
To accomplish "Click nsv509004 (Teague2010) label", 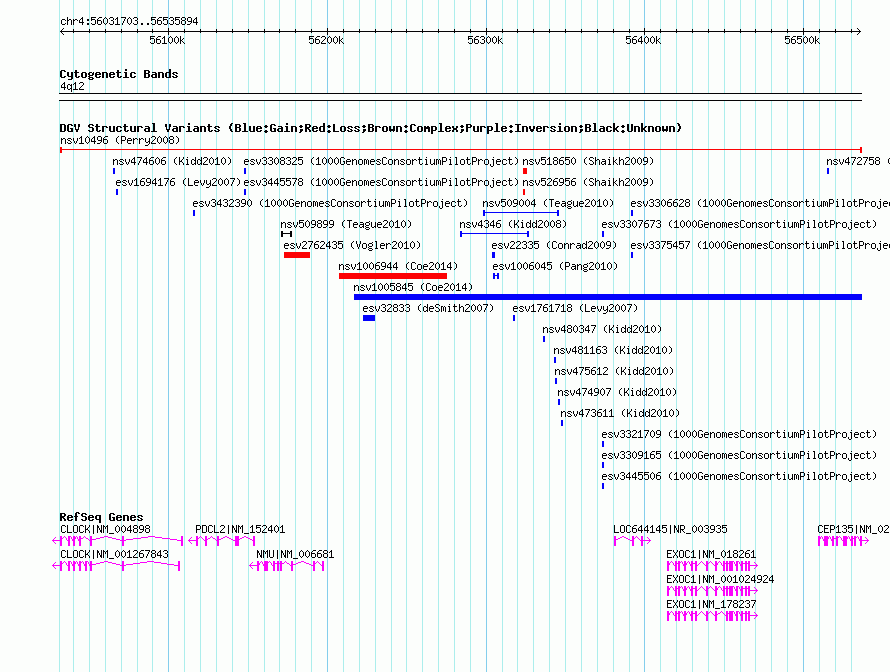I will [x=548, y=203].
